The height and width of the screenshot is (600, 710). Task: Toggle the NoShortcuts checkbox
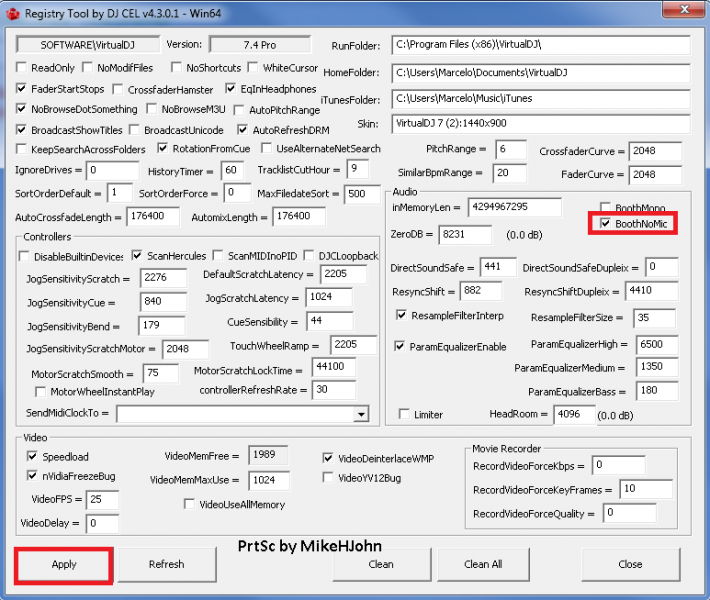click(176, 67)
